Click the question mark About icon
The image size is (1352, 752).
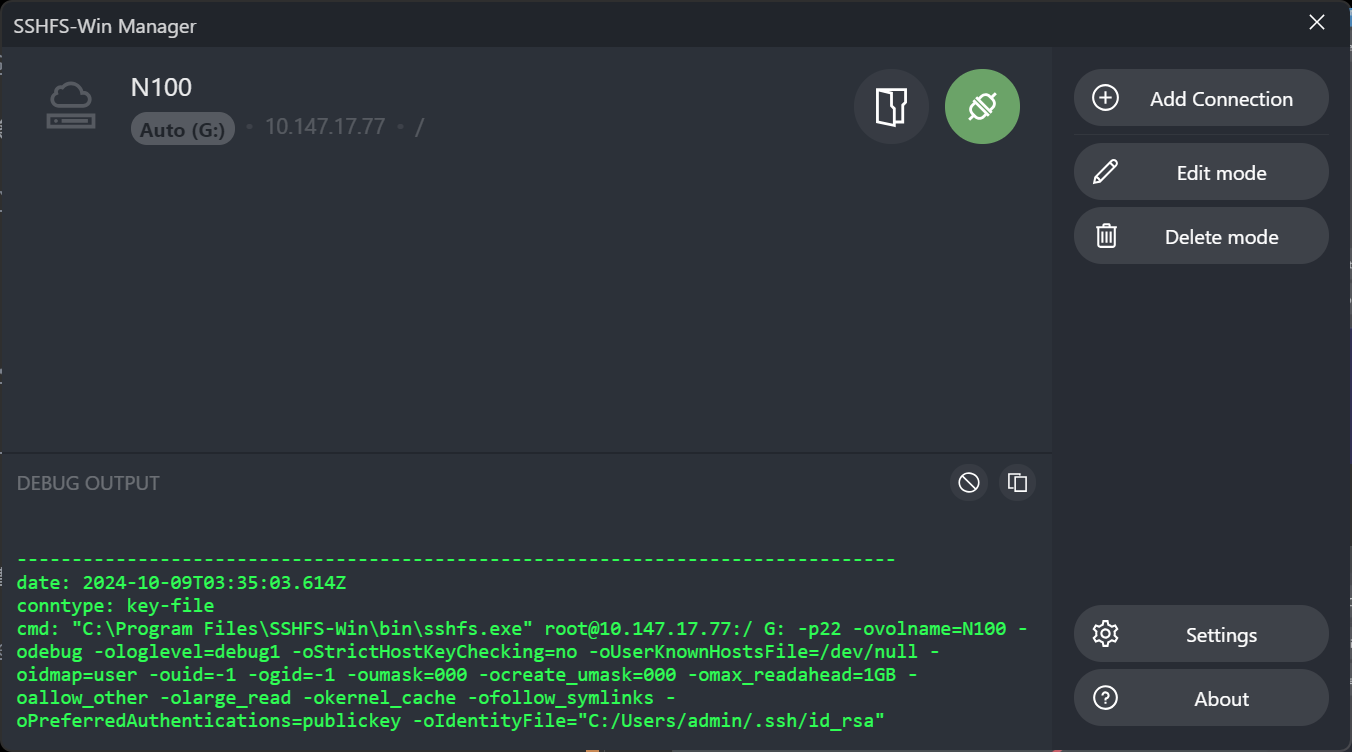coord(1105,698)
